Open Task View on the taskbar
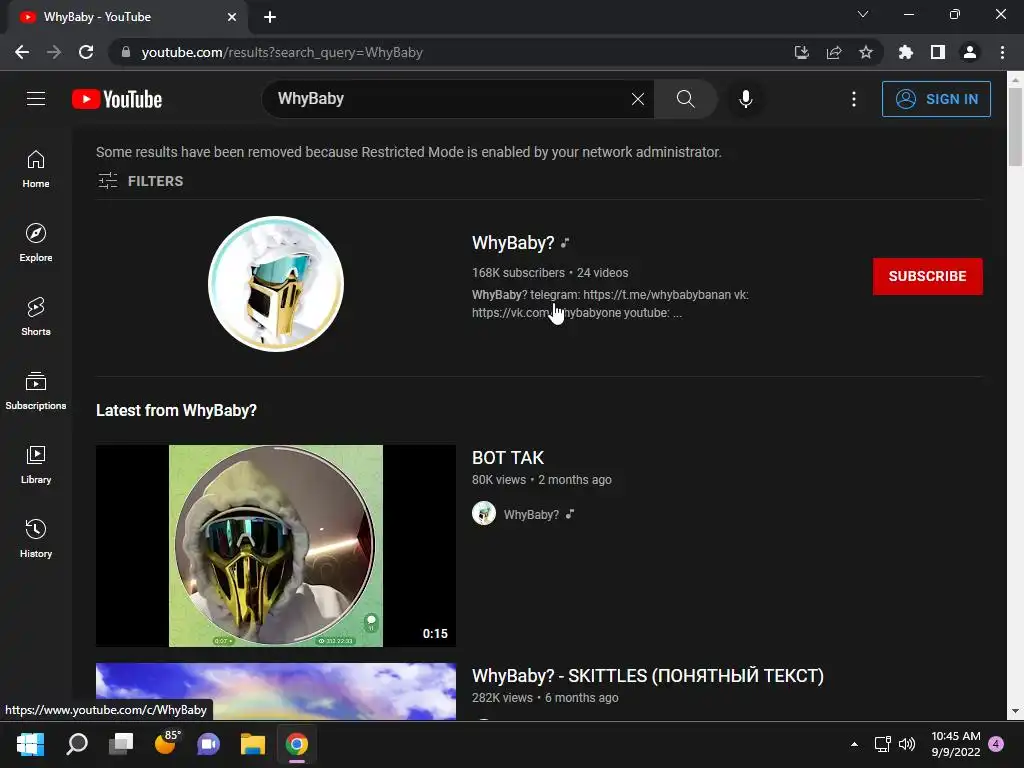The image size is (1024, 768). click(x=121, y=744)
